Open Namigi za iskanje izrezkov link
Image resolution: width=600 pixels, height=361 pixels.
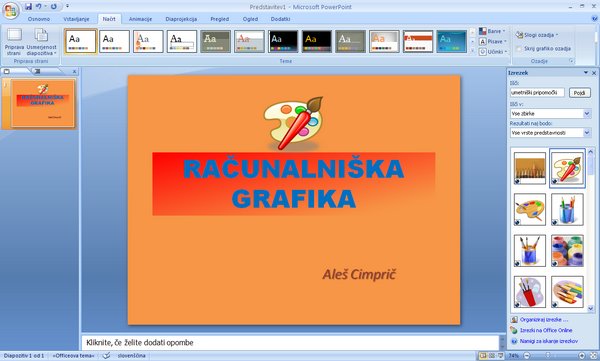(x=548, y=341)
